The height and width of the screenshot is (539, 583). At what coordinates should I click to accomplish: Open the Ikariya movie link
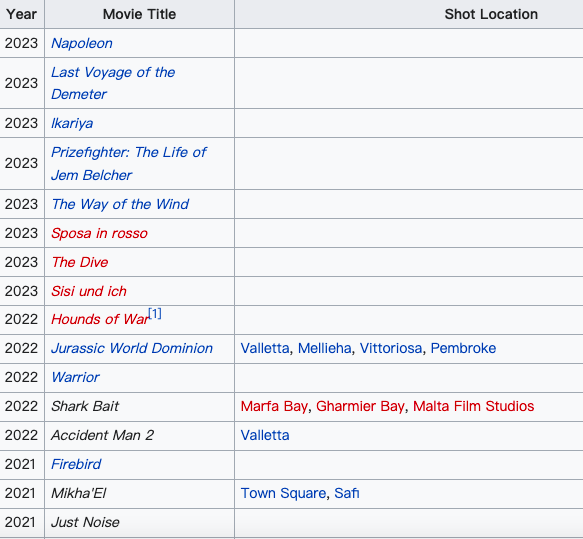(x=72, y=123)
